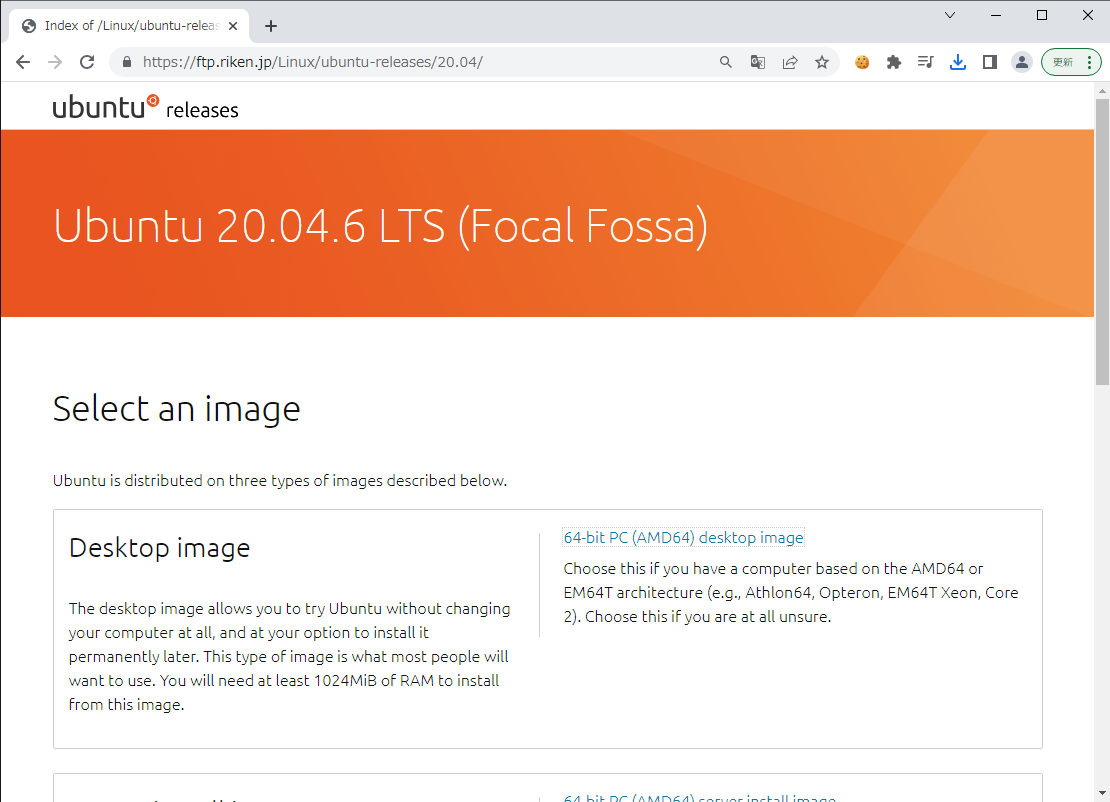Click the forward navigation arrow
This screenshot has height=802, width=1110.
pos(55,62)
